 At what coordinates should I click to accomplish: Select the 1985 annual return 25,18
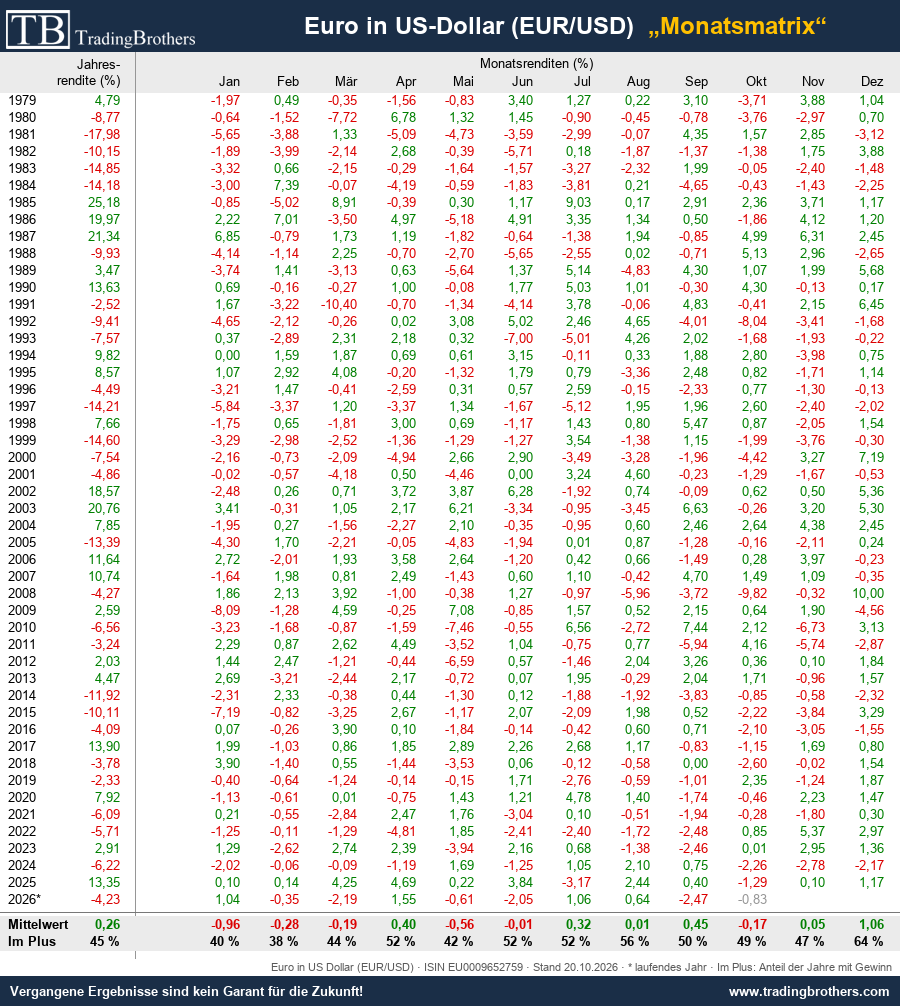[103, 202]
